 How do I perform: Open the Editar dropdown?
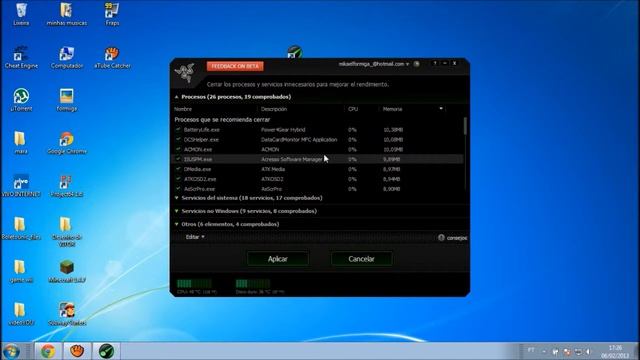point(195,237)
